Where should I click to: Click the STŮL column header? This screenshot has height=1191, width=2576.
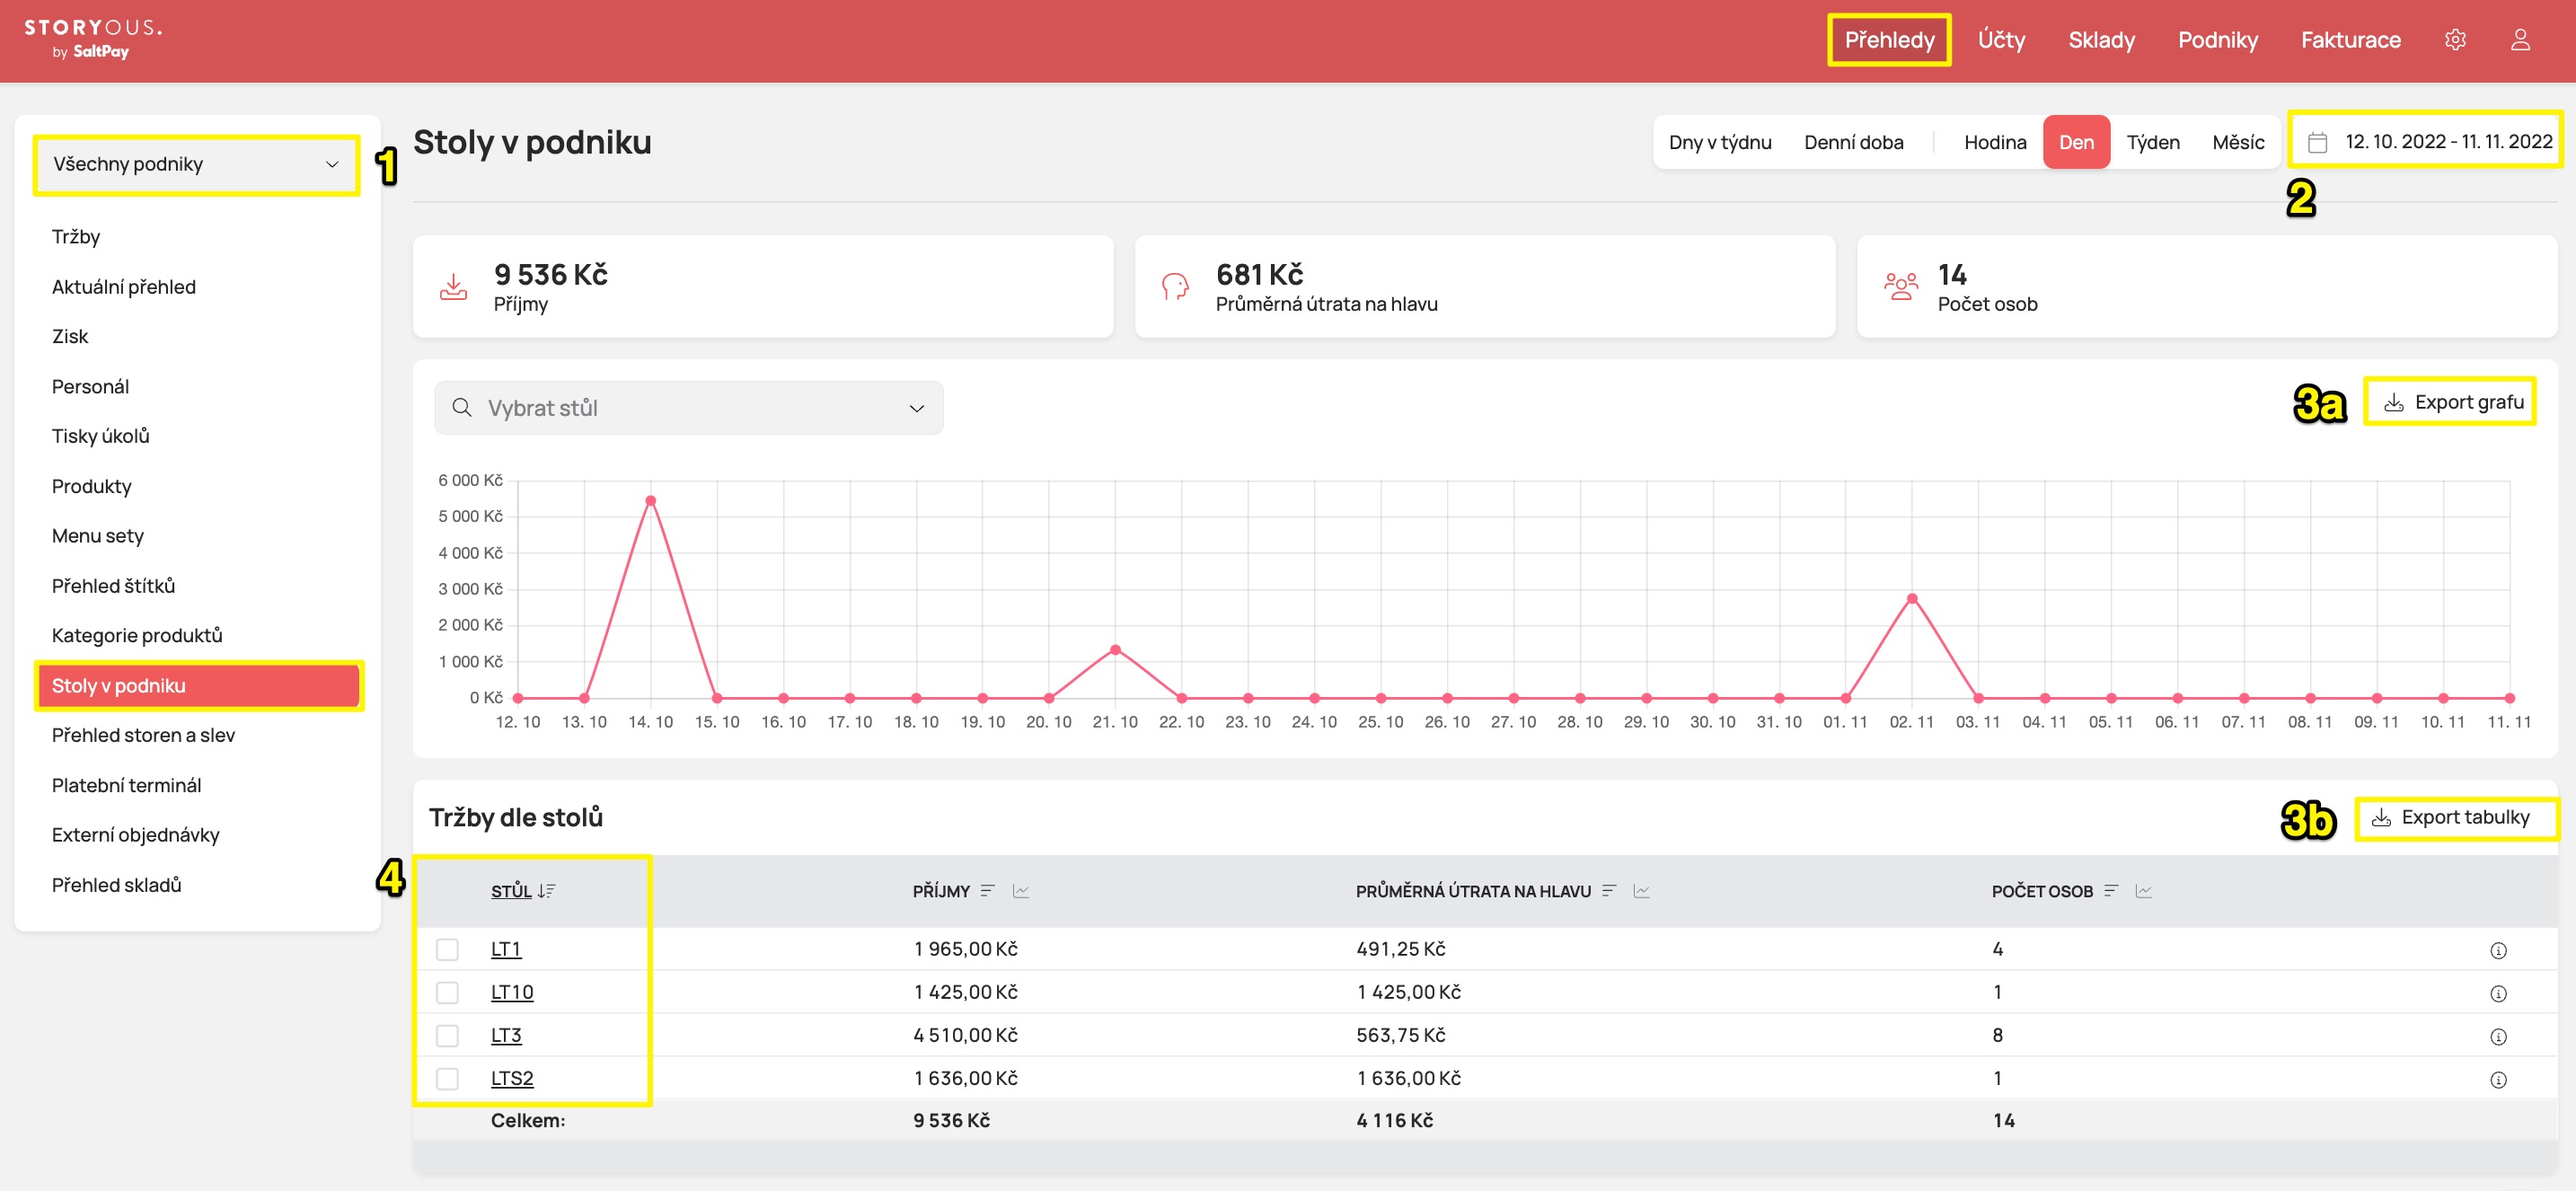point(511,891)
